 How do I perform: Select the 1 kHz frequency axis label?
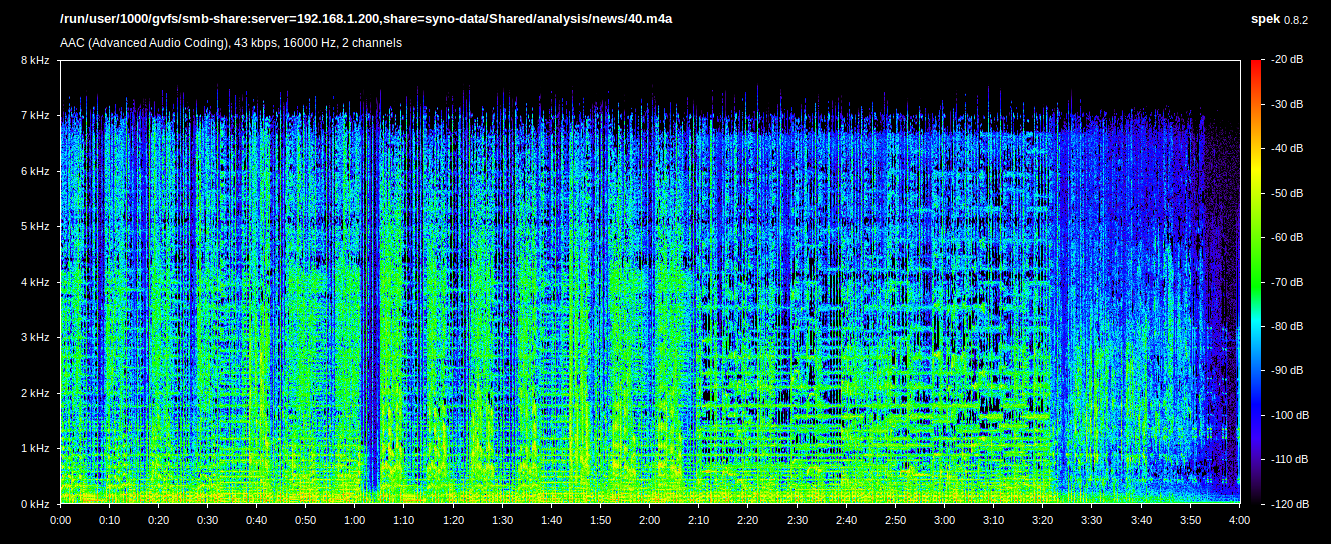(34, 448)
